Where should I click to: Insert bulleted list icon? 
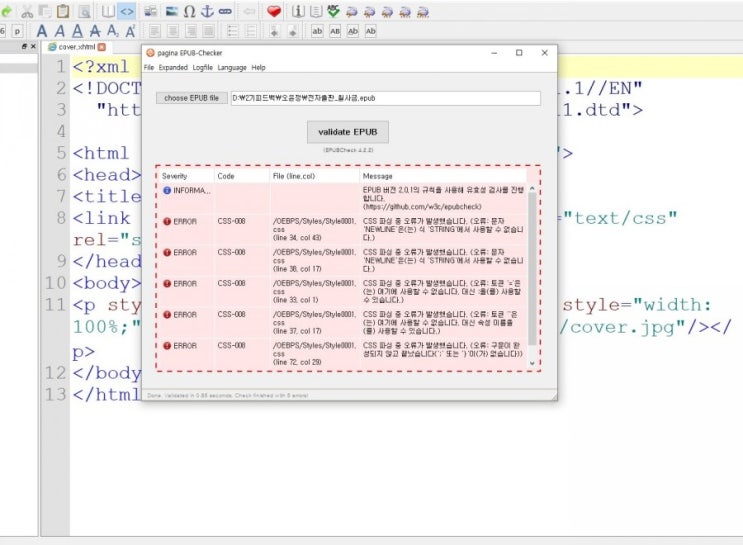233,31
